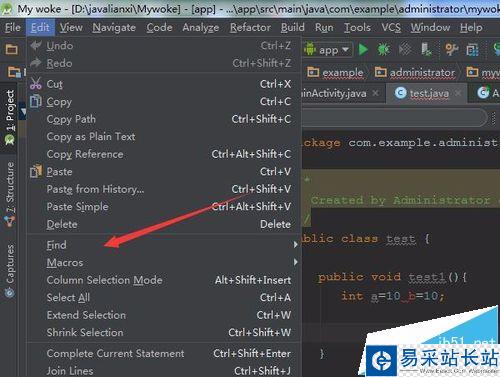Open the Window menu

pyautogui.click(x=430, y=27)
